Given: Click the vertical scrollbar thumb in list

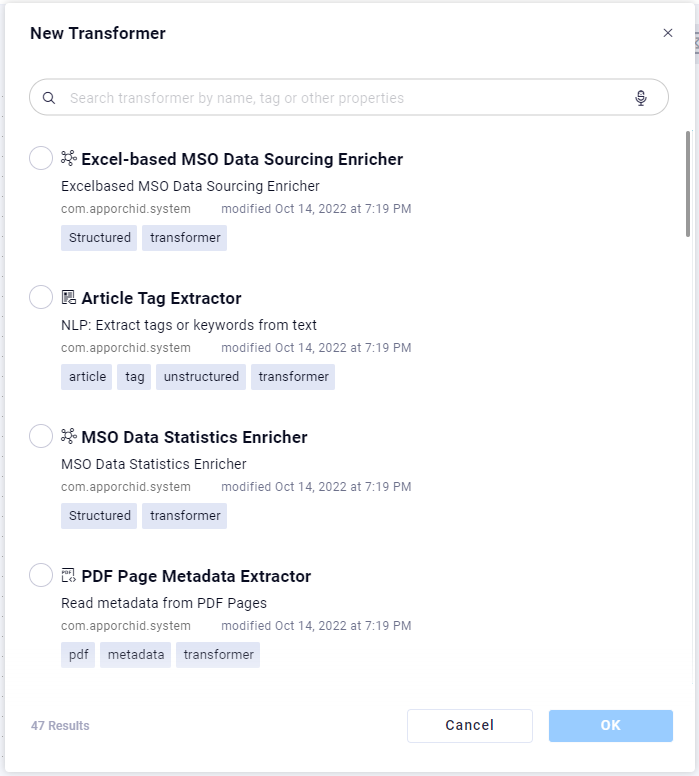Looking at the screenshot, I should [x=688, y=183].
